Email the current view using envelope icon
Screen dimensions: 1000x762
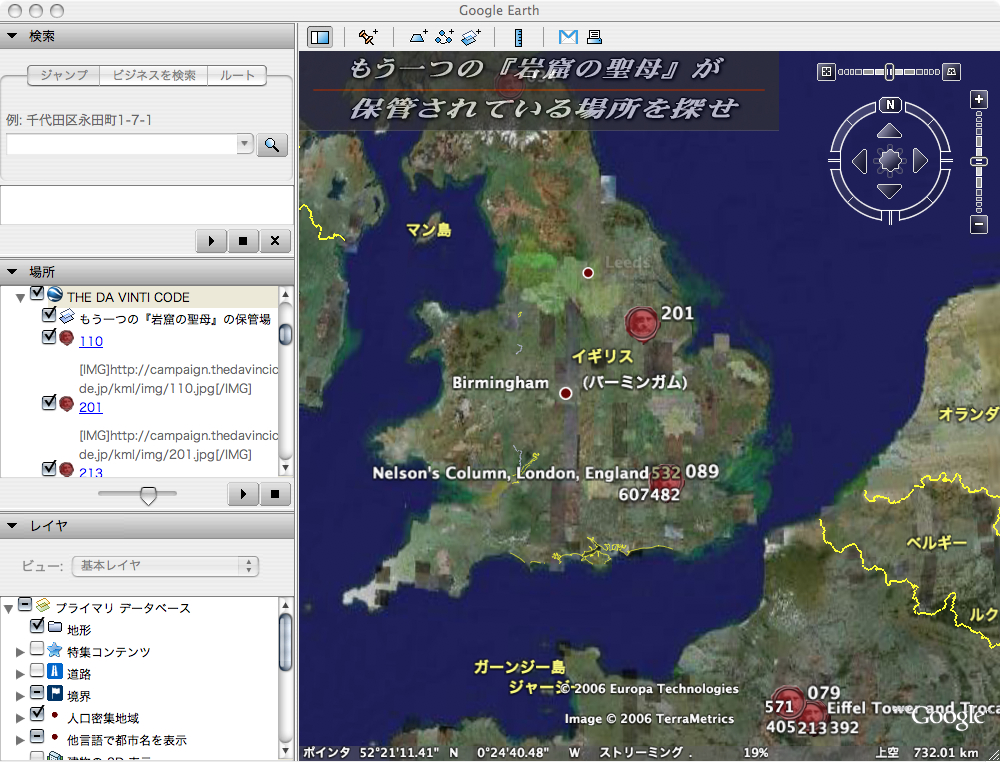pos(568,37)
